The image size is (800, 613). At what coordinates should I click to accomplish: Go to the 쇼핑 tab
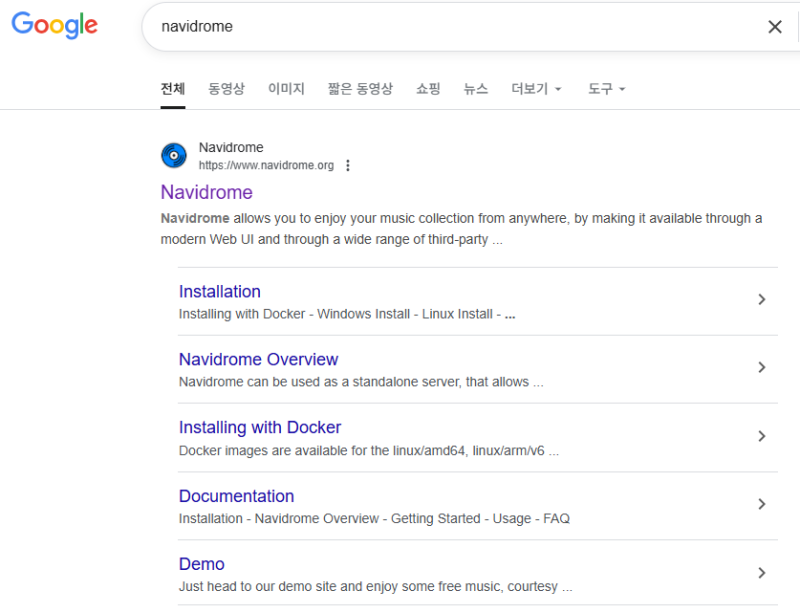[428, 89]
